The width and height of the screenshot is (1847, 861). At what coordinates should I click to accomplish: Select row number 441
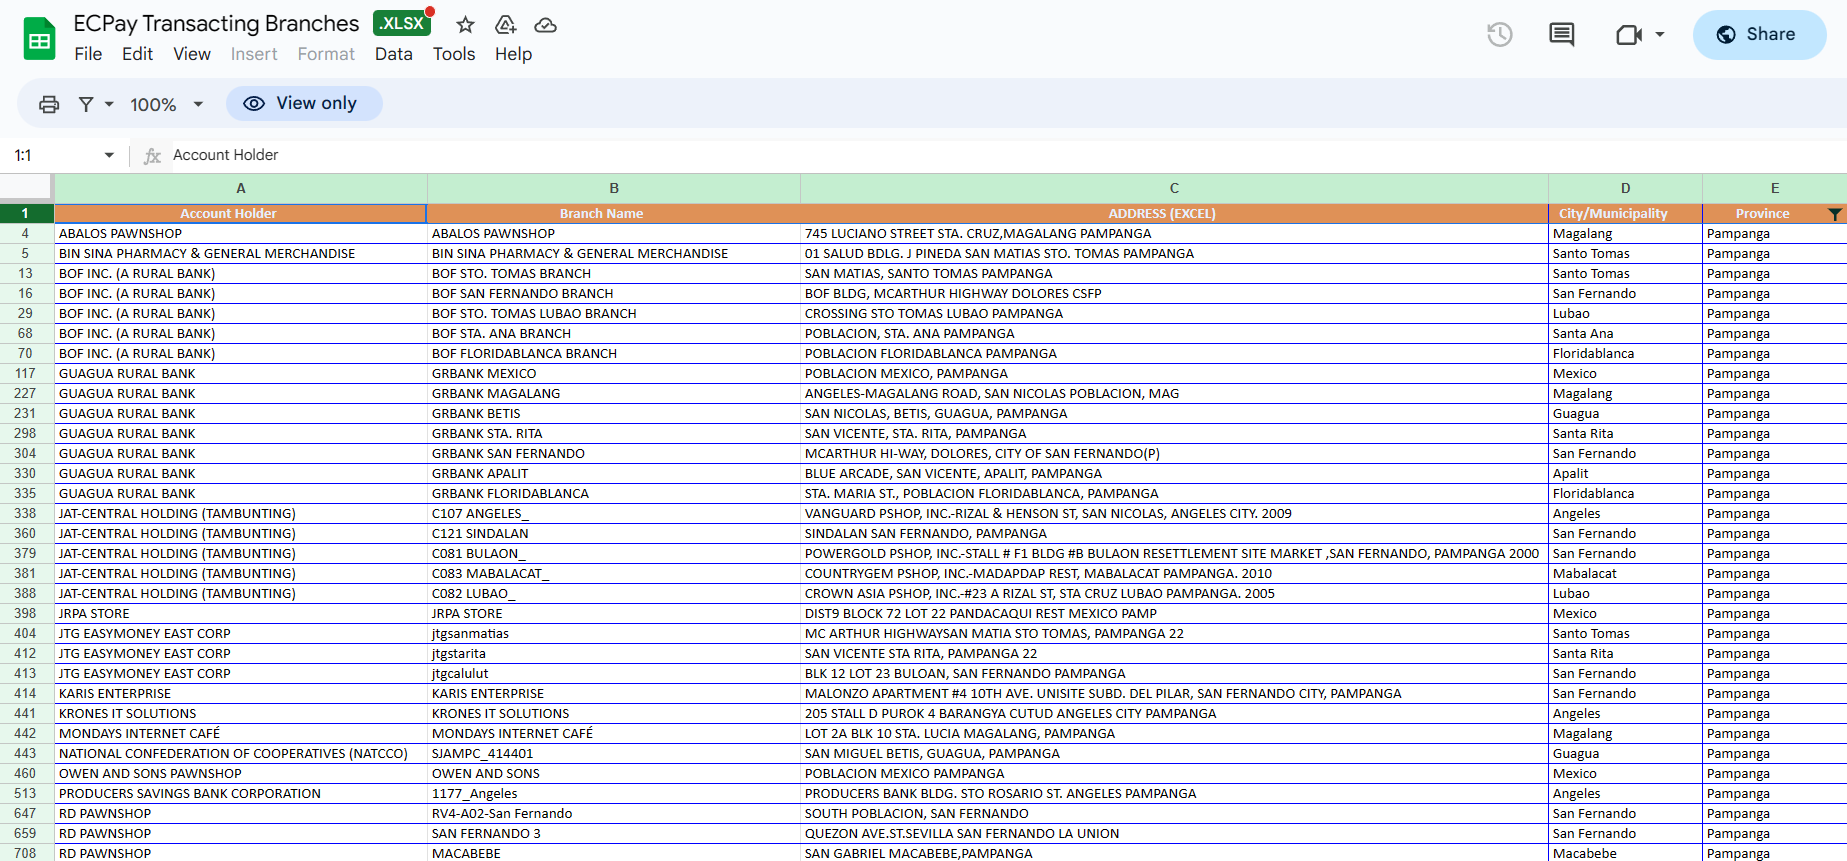(26, 714)
